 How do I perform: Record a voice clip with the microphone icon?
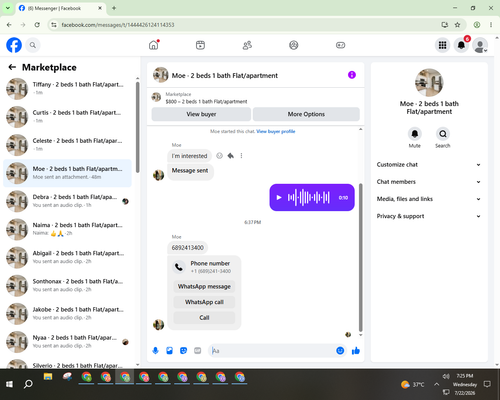click(155, 351)
